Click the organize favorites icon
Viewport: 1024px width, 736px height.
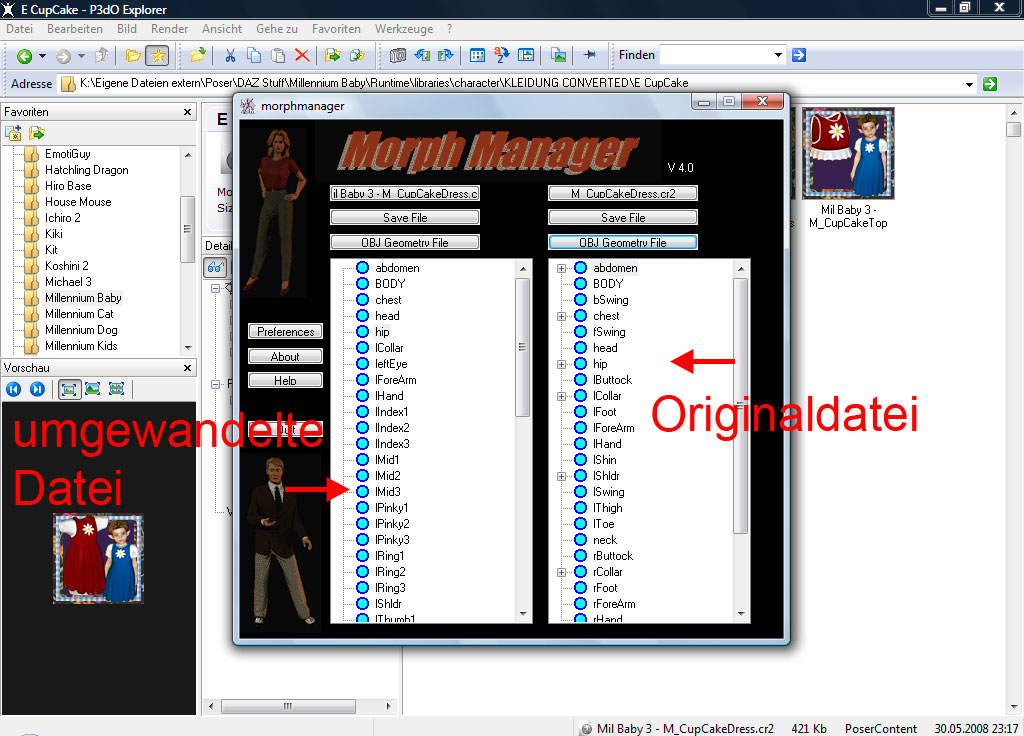click(x=37, y=133)
